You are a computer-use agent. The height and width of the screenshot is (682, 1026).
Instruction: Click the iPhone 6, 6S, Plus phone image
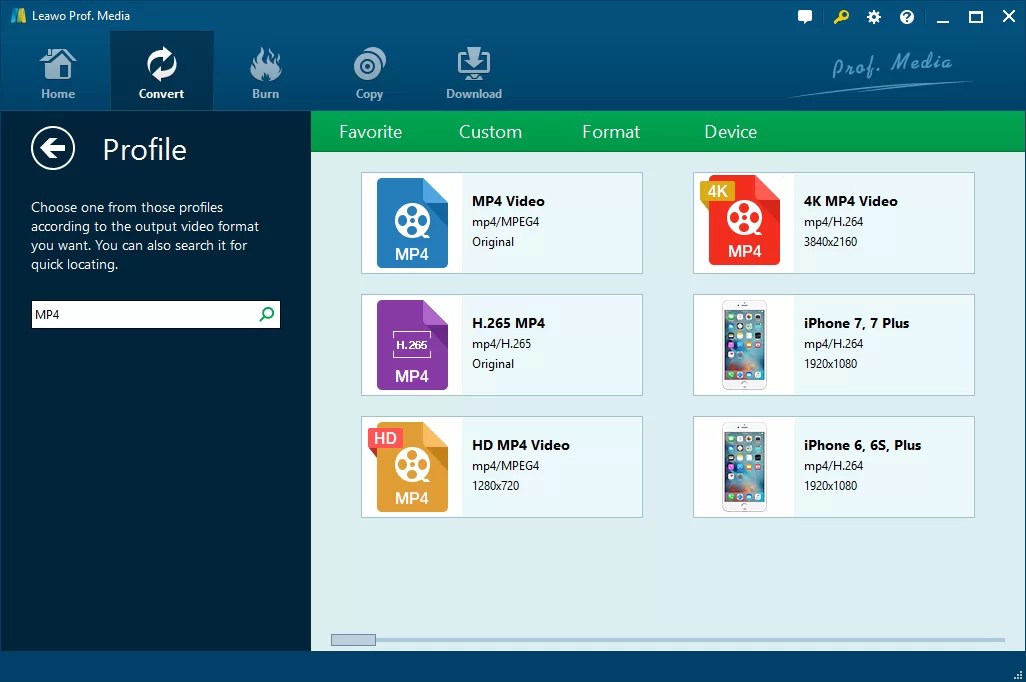click(744, 467)
